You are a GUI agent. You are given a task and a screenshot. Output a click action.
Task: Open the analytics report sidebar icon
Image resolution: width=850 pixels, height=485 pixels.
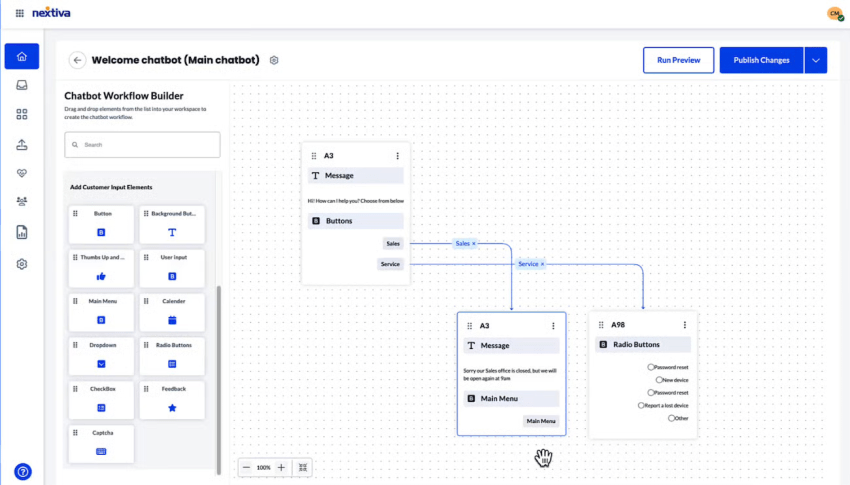coord(22,232)
